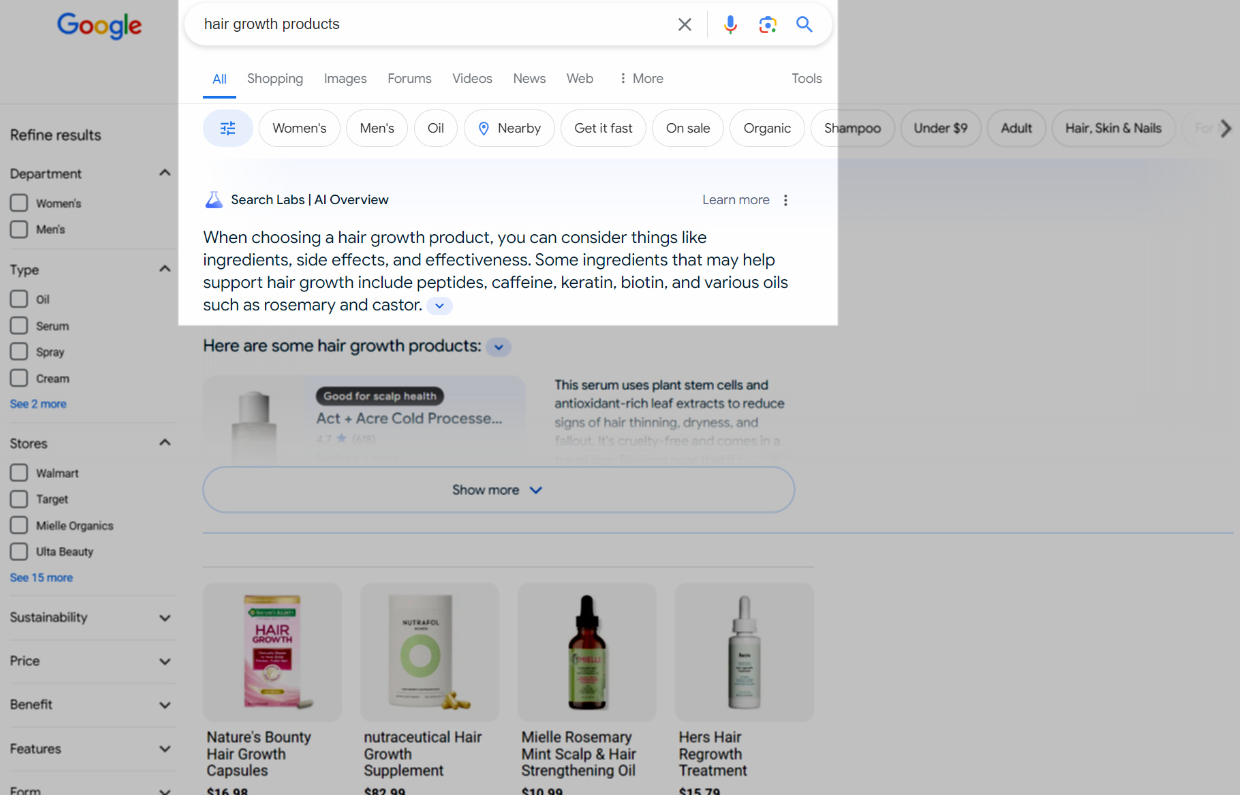Screen dimensions: 1240x795
Task: Check the Target store checkbox
Action: (x=18, y=499)
